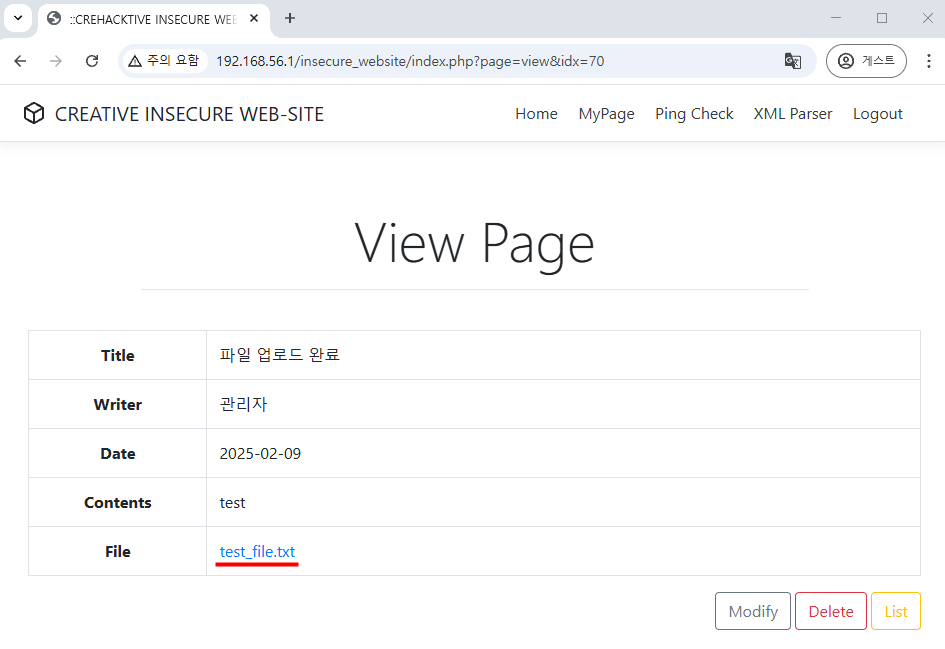Open MyPage in navigation

tap(606, 114)
